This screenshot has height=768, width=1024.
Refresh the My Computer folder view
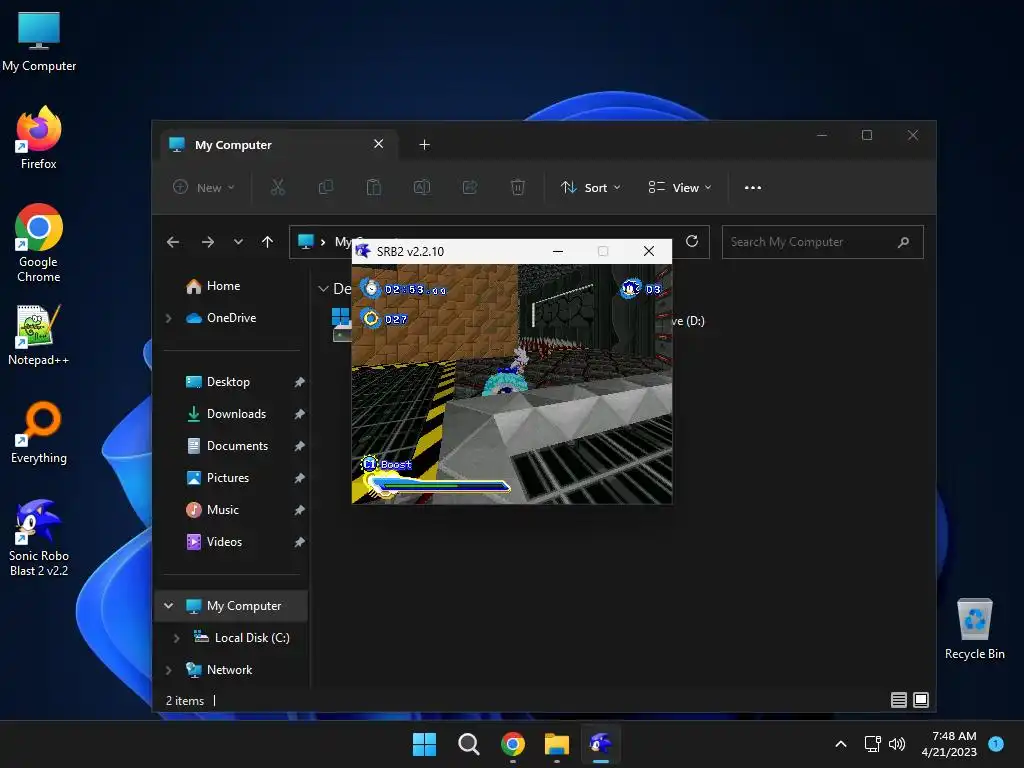pyautogui.click(x=692, y=242)
